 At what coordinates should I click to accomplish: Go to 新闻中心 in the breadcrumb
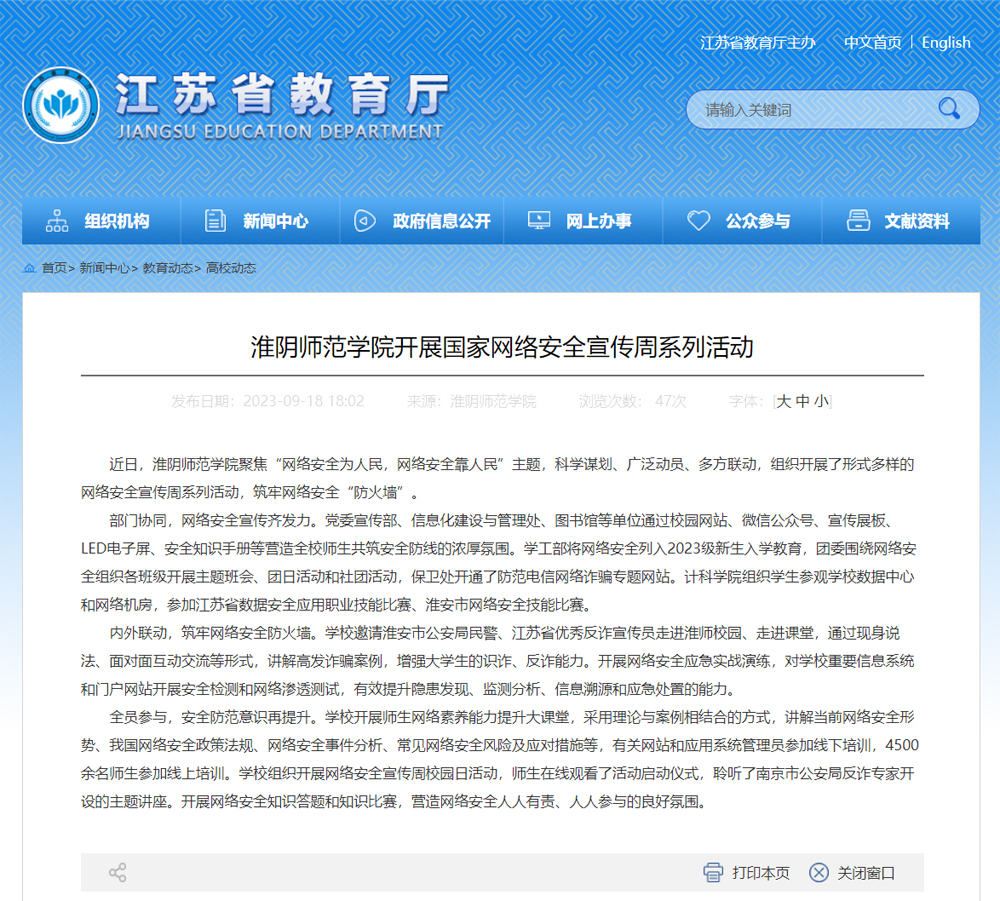click(x=105, y=268)
